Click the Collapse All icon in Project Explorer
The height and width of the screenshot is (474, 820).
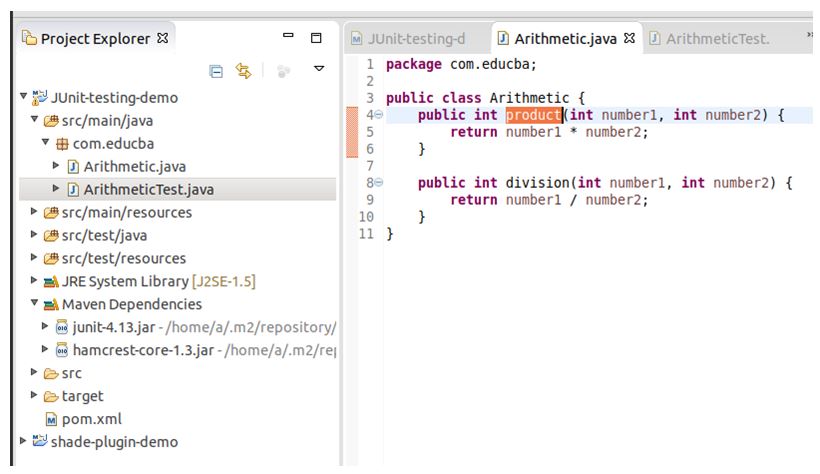click(x=215, y=71)
